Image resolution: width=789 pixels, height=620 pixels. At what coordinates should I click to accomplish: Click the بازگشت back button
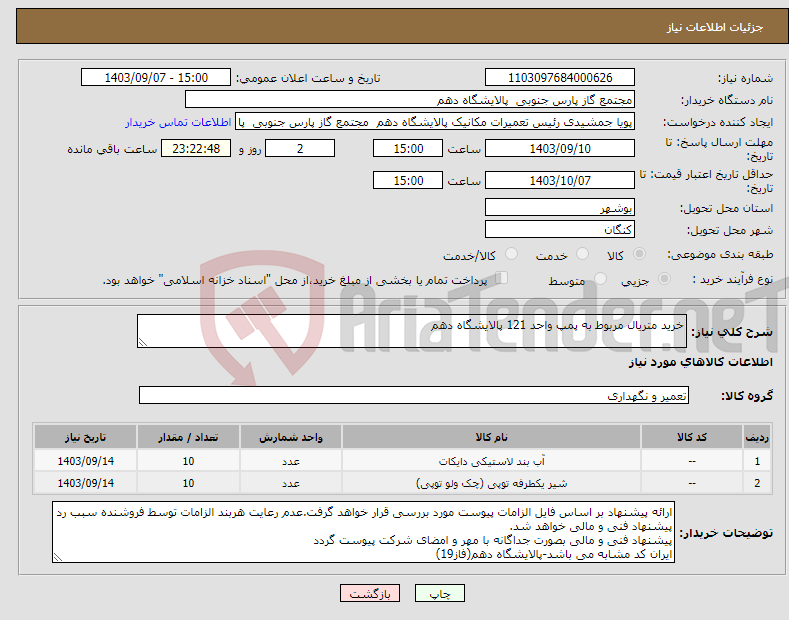pyautogui.click(x=370, y=593)
